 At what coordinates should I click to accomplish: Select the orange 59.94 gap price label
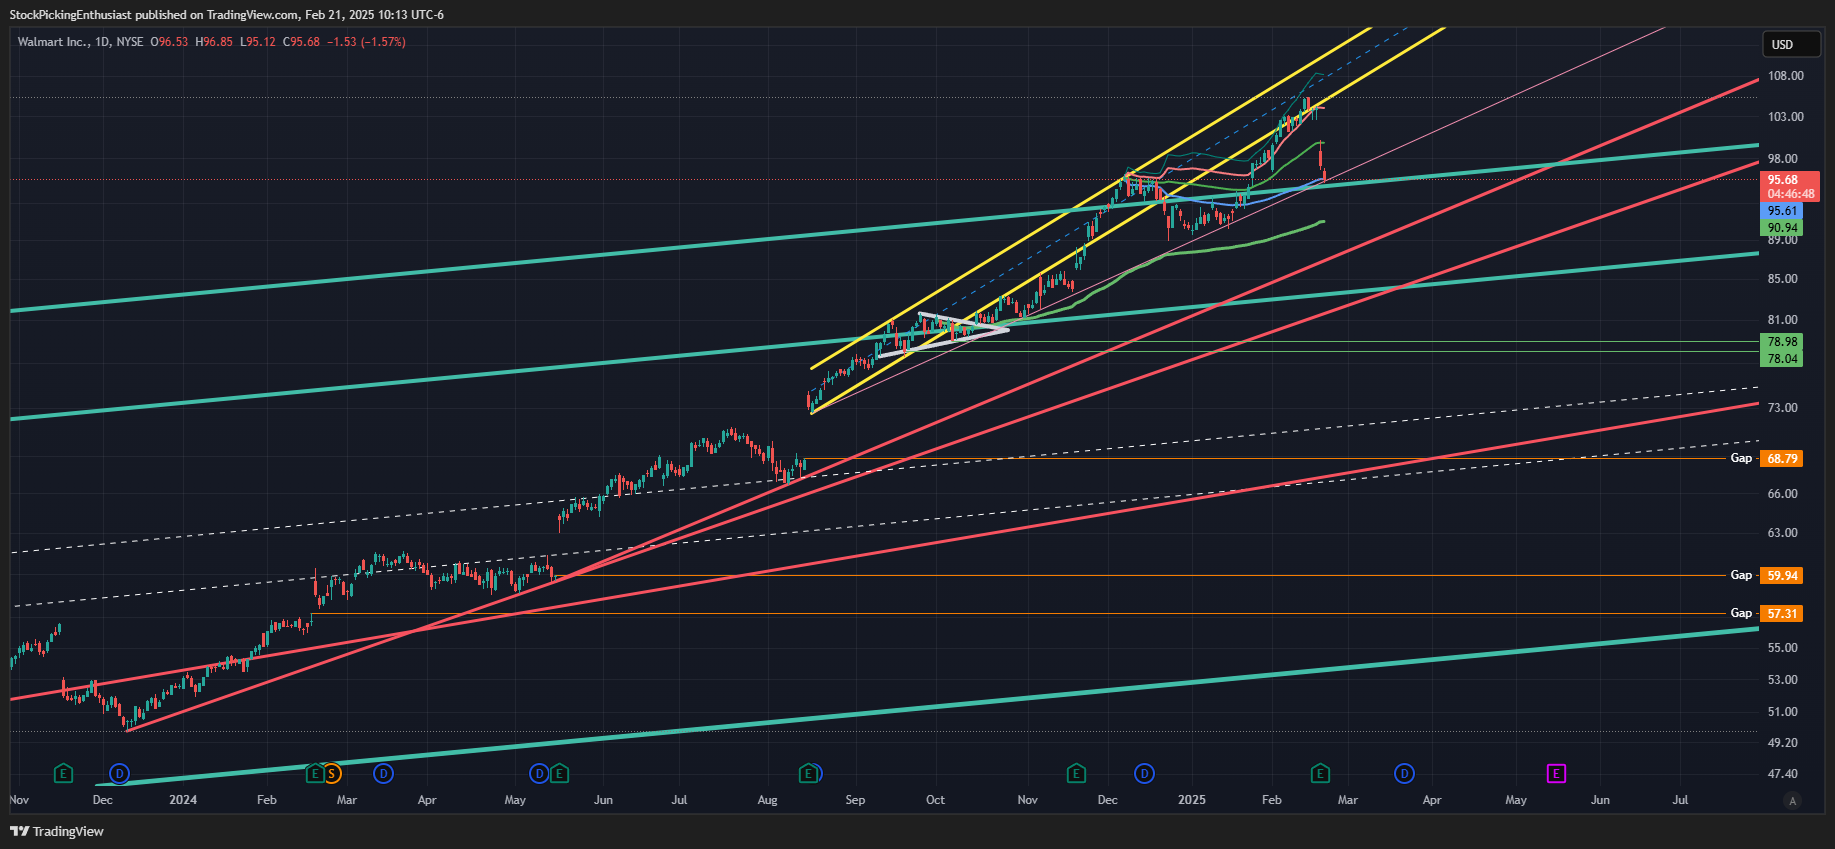[x=1782, y=575]
